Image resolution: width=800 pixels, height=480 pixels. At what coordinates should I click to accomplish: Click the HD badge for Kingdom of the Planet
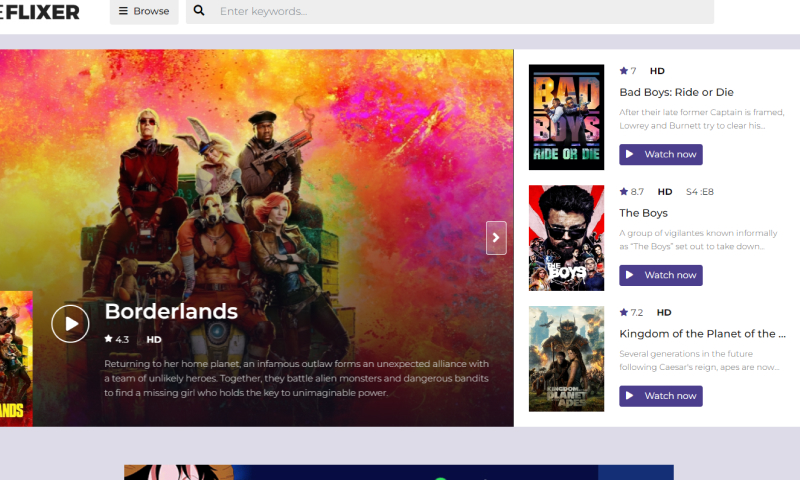point(664,312)
